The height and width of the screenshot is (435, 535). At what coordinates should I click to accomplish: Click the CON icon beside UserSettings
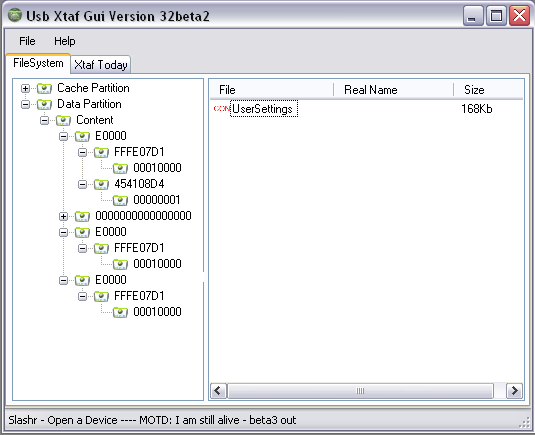pyautogui.click(x=222, y=108)
